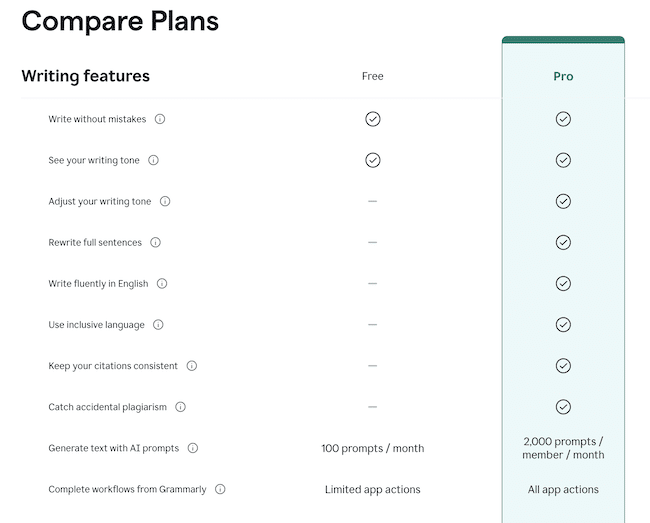This screenshot has height=523, width=650.
Task: Open info icon beside Rewrite full sentences
Action: 155,242
